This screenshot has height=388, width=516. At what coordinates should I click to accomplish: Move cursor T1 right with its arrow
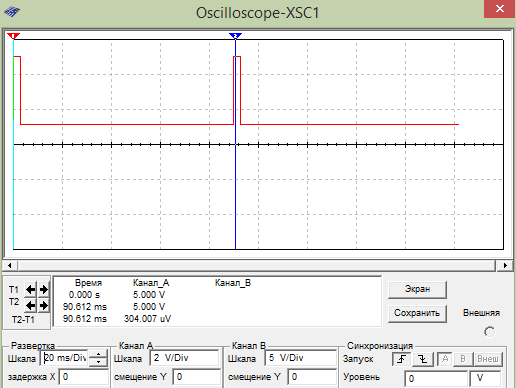click(44, 289)
